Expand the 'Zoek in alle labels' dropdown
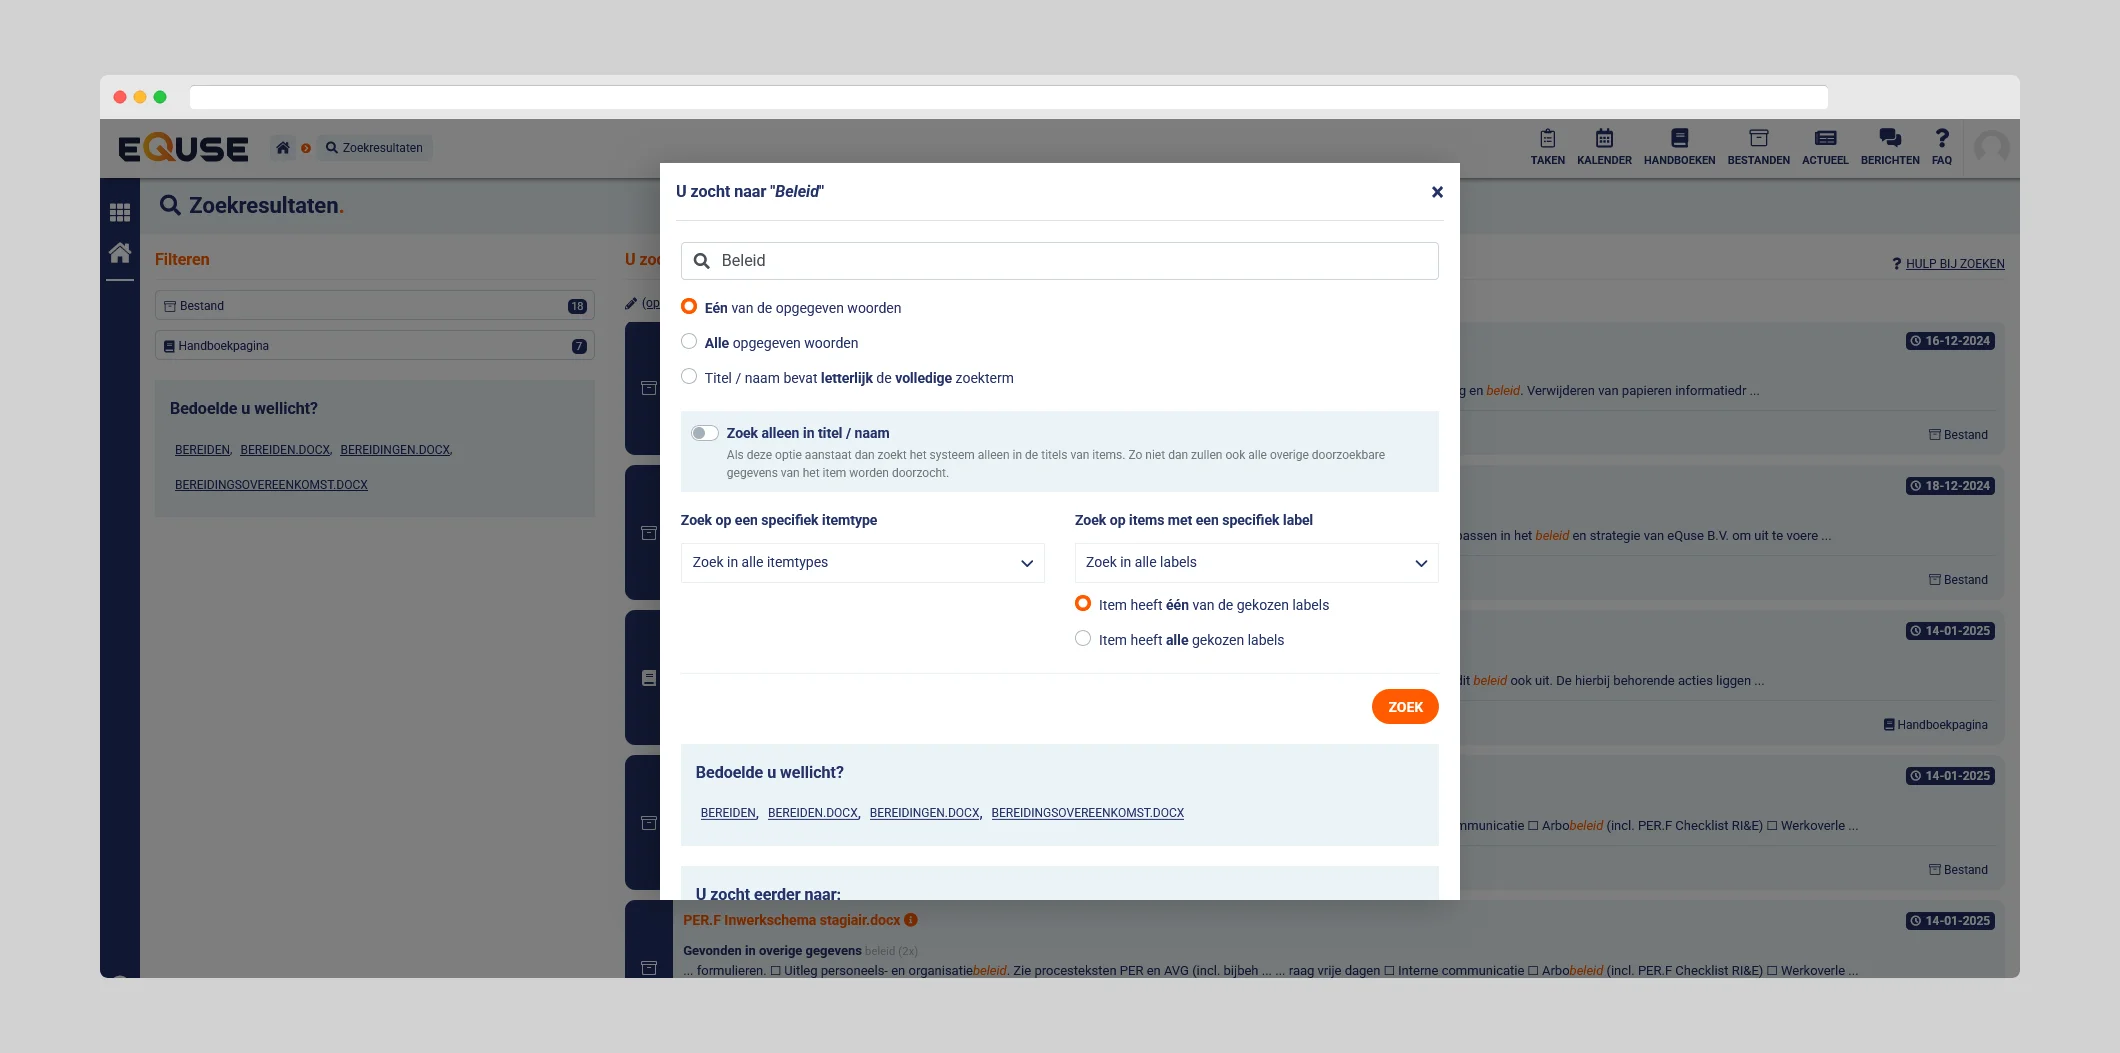 coord(1256,563)
